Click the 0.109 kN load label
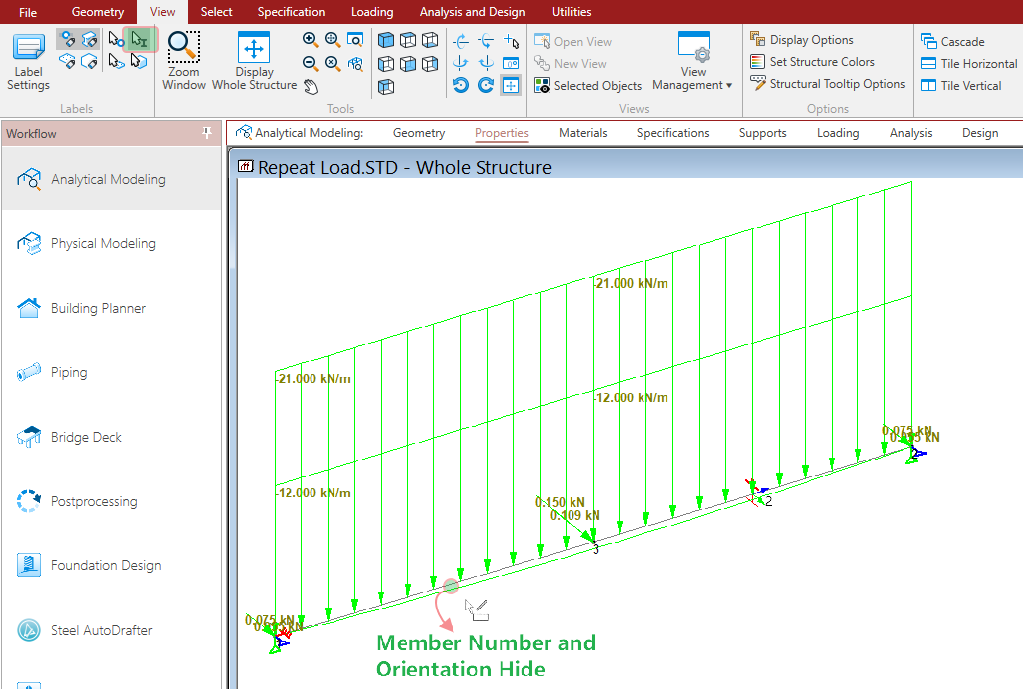Screen dimensions: 1023x691 point(575,515)
